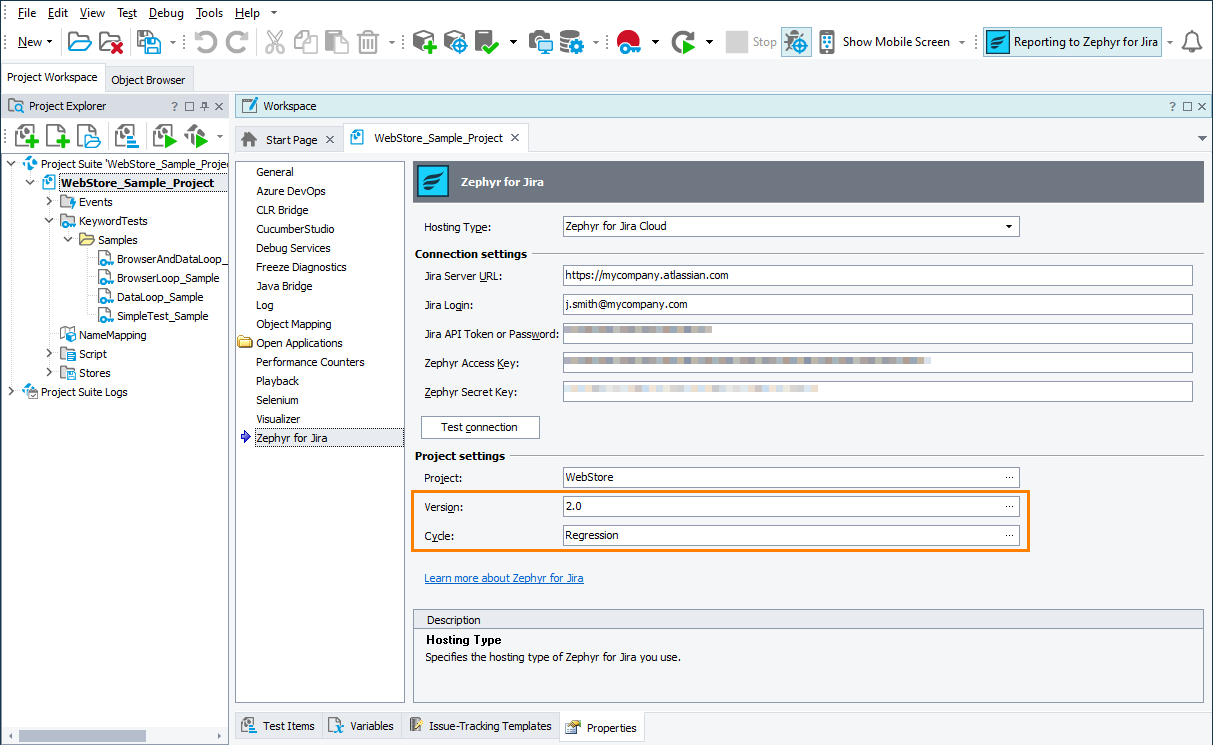Expand the Project Suite Logs node

pyautogui.click(x=11, y=392)
